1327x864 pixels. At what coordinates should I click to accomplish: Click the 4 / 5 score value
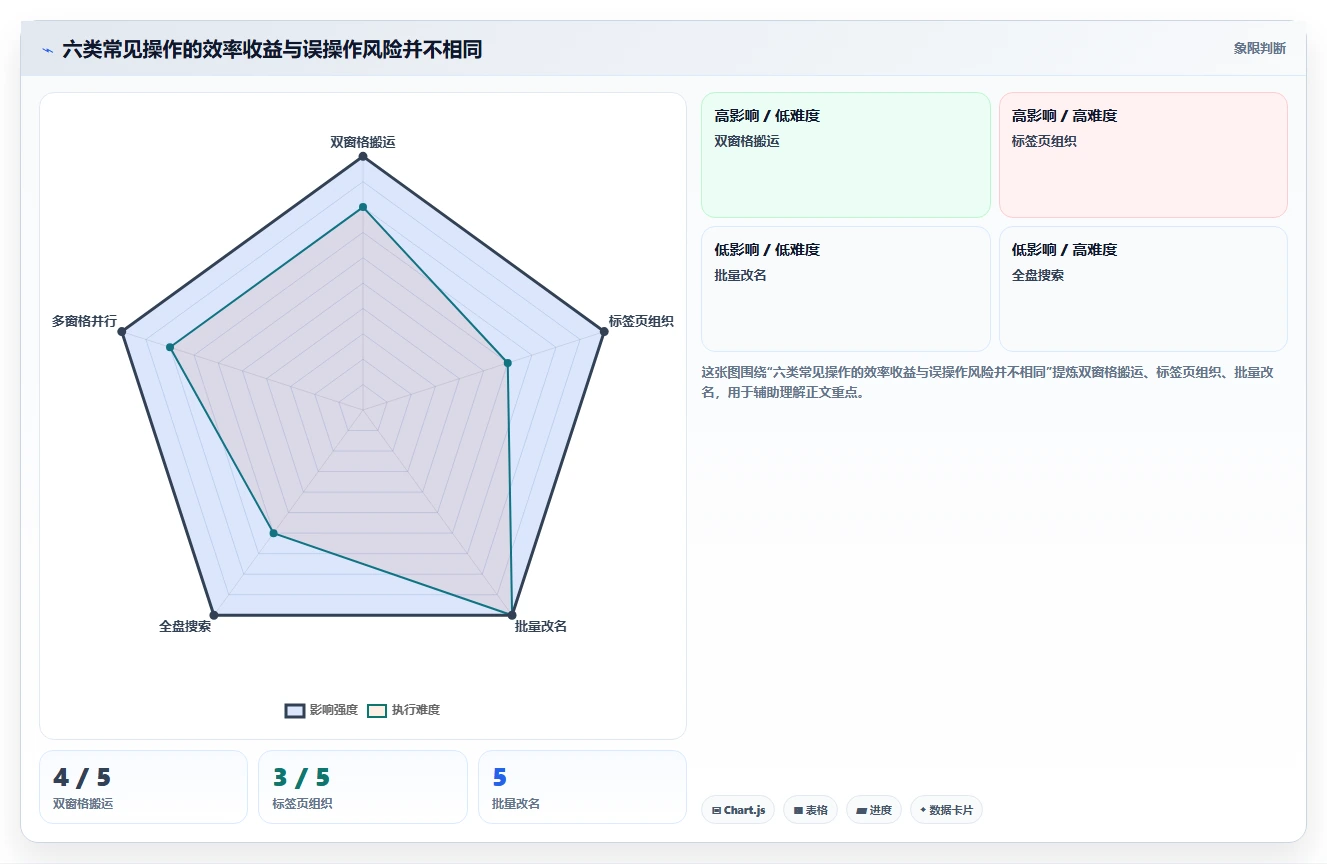(x=82, y=777)
